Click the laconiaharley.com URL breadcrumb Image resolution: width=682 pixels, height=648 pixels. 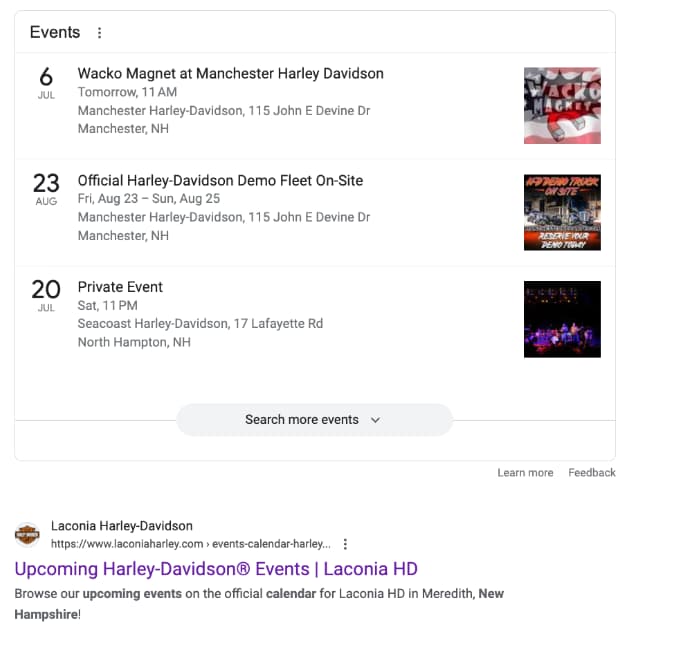coord(191,544)
